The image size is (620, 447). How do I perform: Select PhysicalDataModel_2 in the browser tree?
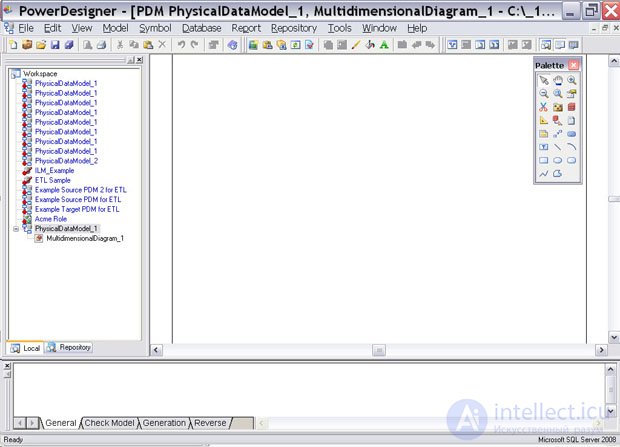click(66, 161)
